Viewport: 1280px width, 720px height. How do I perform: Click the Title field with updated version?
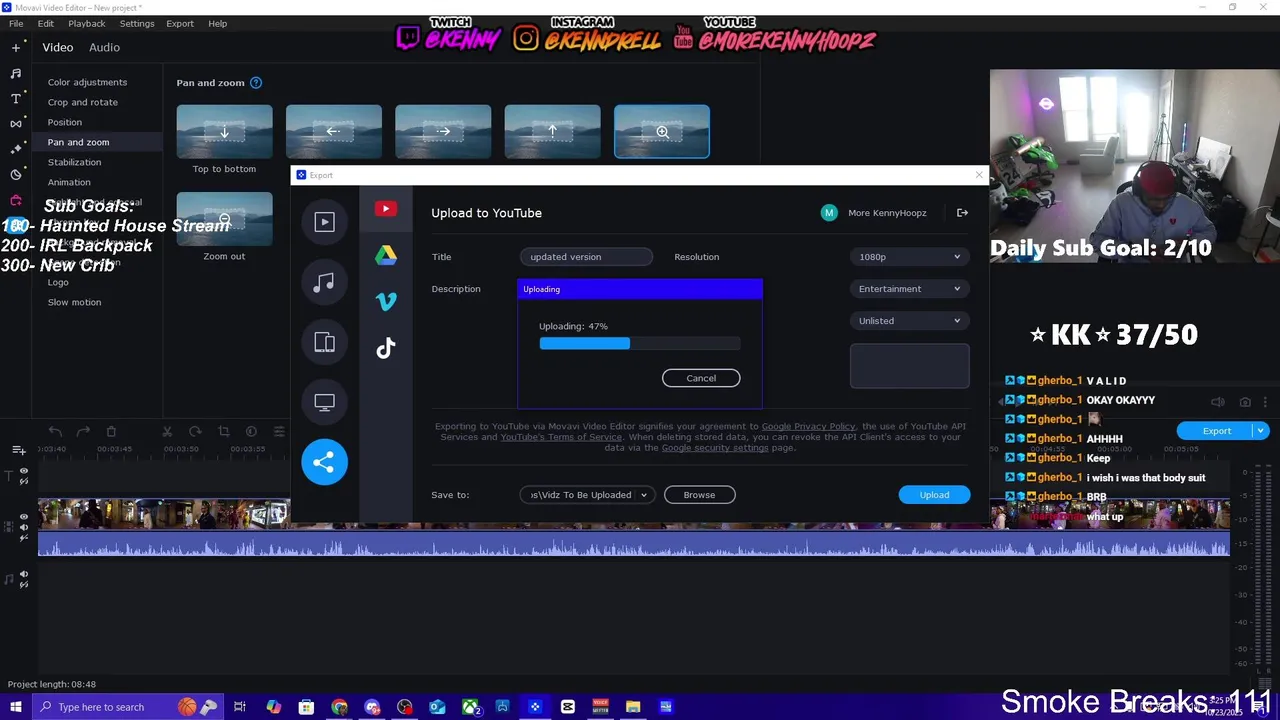click(586, 257)
